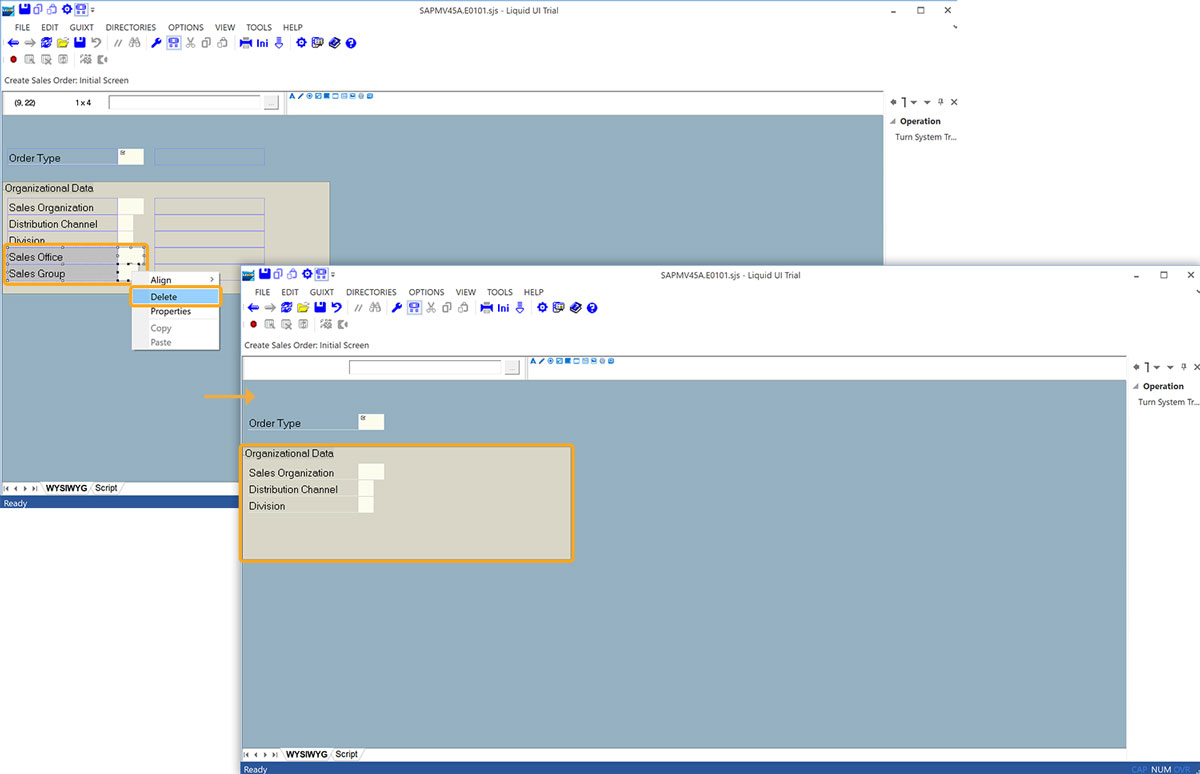Click the printer icon in back window toolbar
This screenshot has height=774, width=1200.
pos(246,43)
